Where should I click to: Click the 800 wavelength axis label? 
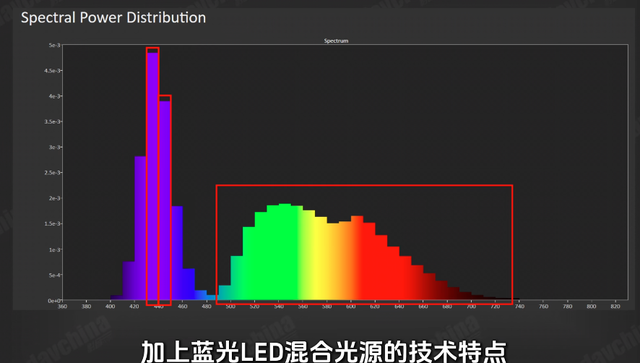coord(591,306)
